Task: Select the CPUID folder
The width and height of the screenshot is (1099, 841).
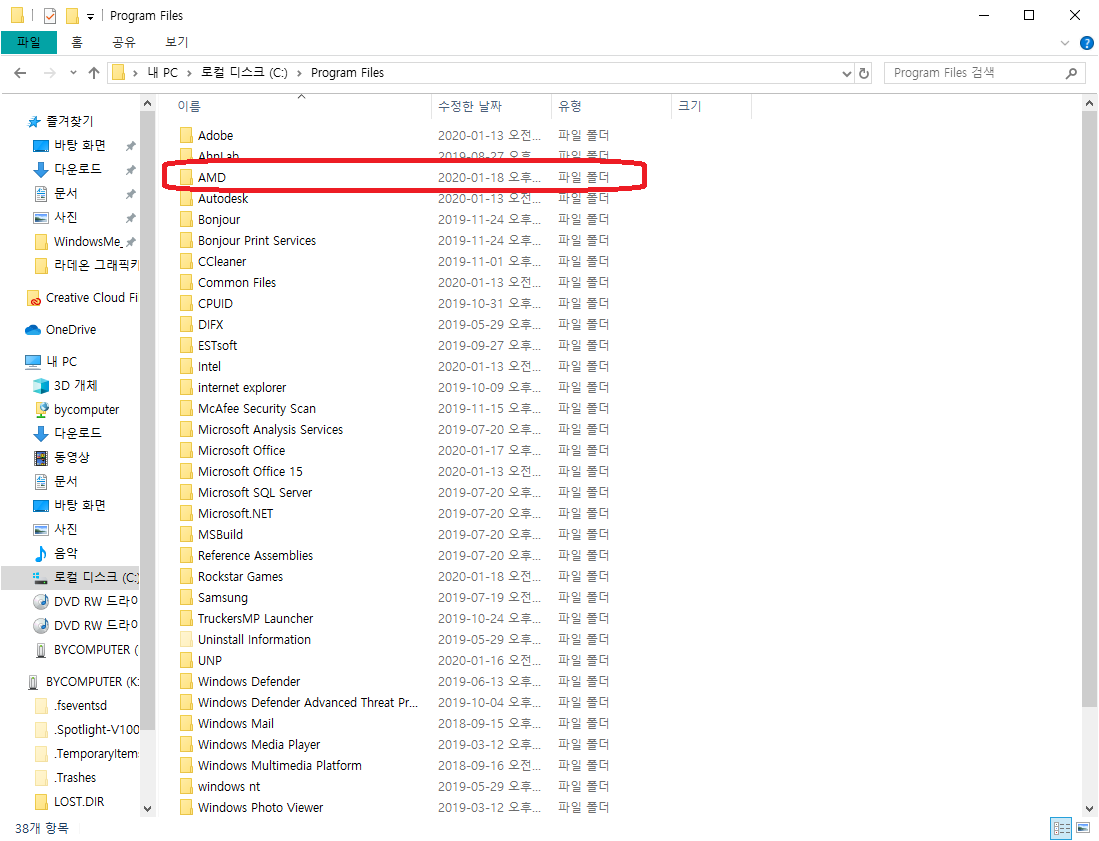Action: tap(215, 303)
